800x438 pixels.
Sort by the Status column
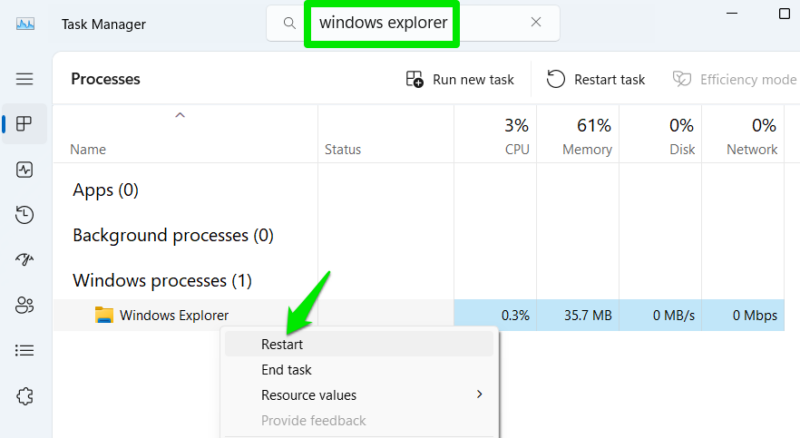pyautogui.click(x=343, y=150)
